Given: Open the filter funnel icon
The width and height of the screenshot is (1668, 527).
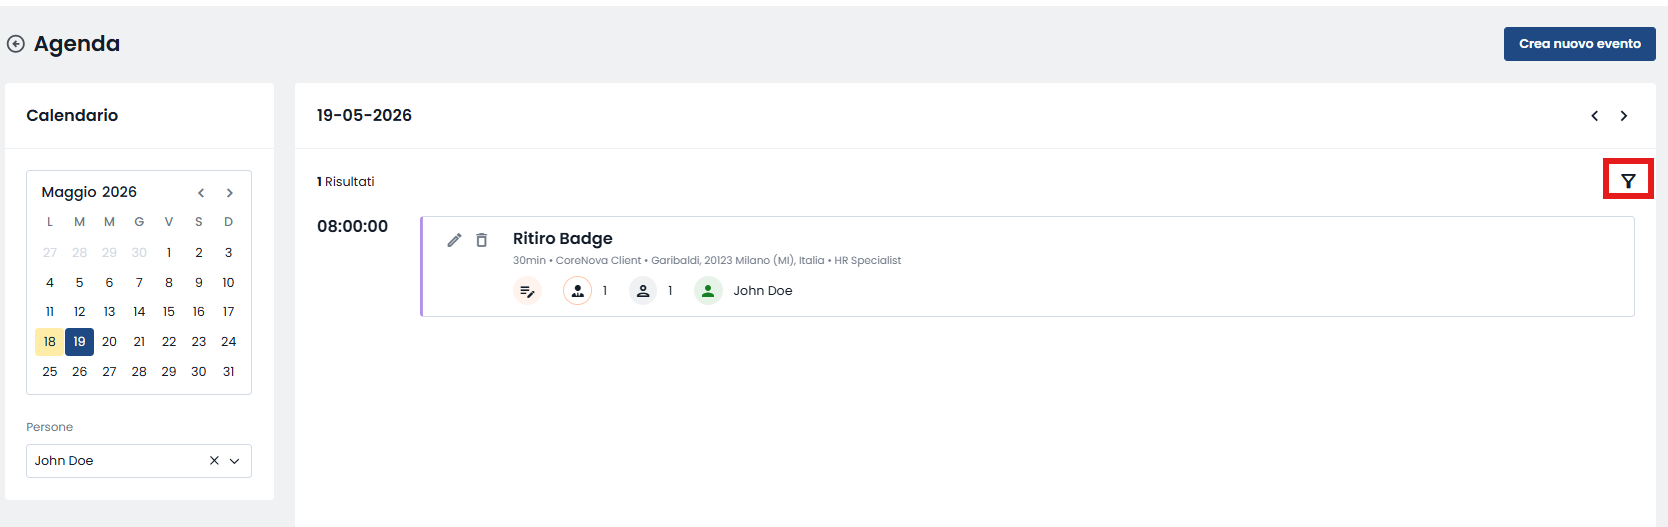Looking at the screenshot, I should [x=1628, y=181].
